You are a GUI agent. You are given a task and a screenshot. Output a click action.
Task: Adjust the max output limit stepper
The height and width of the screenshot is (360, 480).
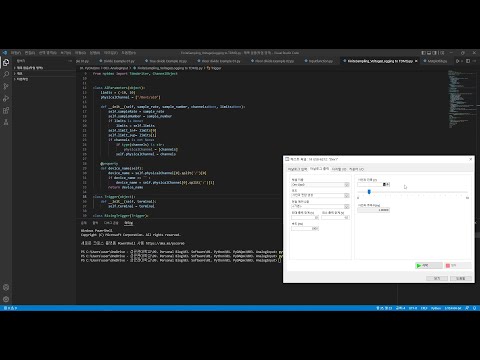(317, 217)
